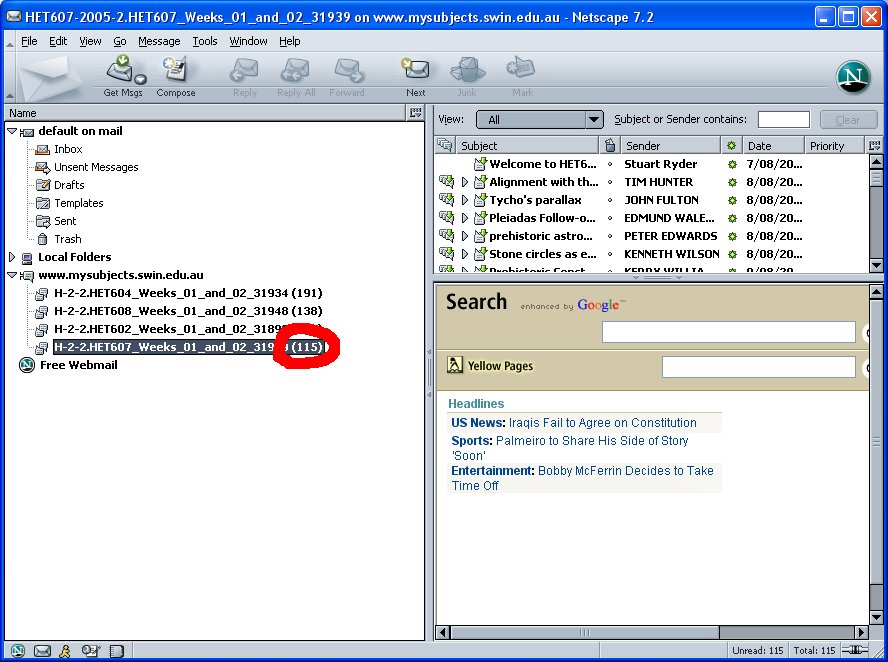The height and width of the screenshot is (662, 888).
Task: Toggle read status of TIM HUNTER message
Action: (732, 182)
